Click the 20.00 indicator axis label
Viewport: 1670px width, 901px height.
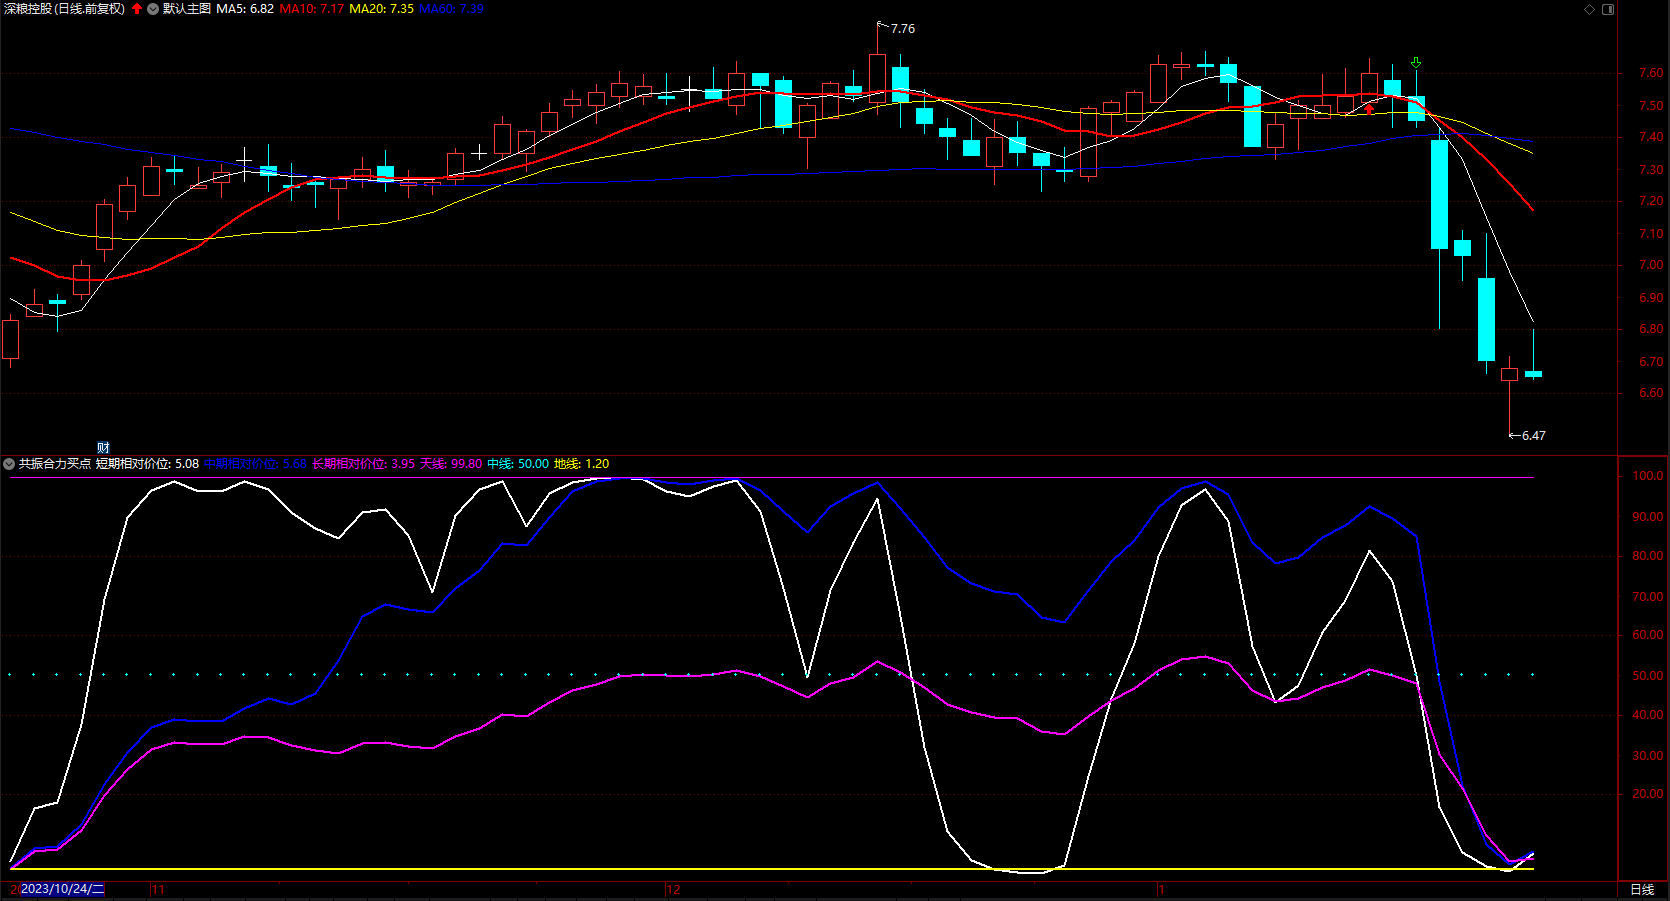[x=1648, y=794]
